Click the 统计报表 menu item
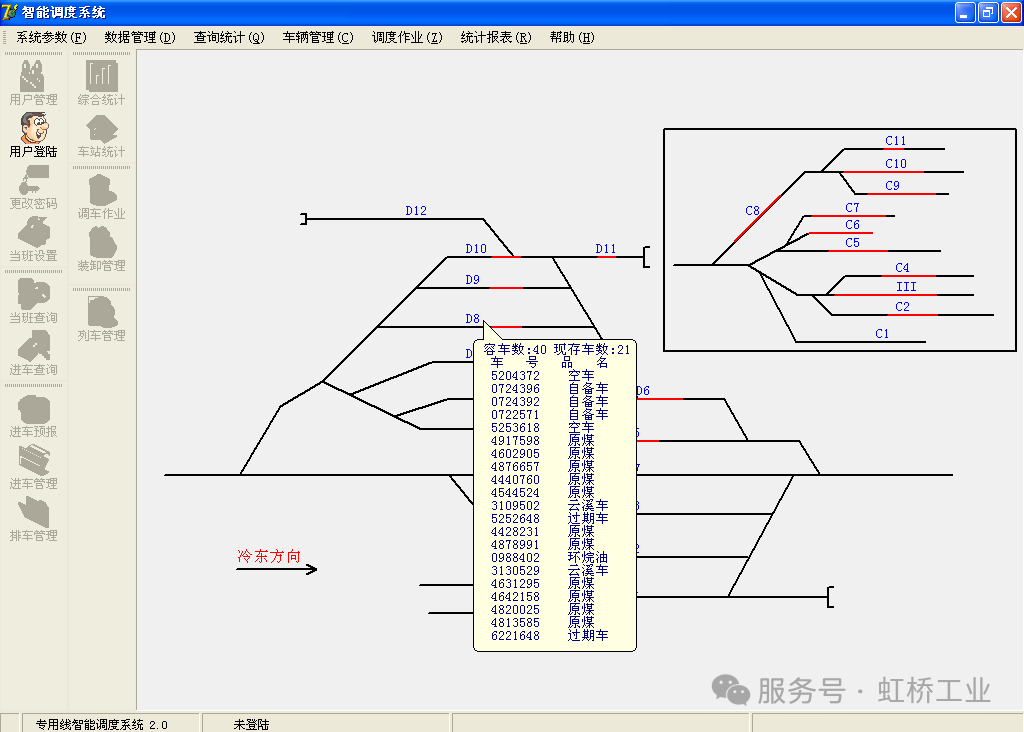Screen dimensions: 1024x732 [496, 37]
